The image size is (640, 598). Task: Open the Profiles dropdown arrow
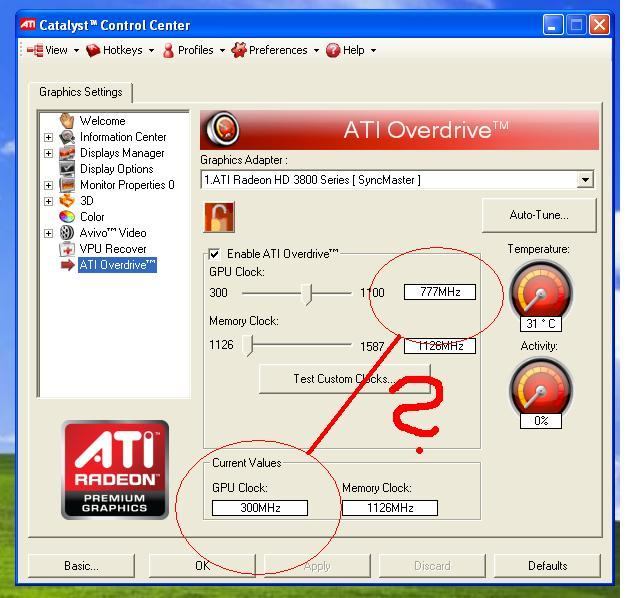point(222,51)
